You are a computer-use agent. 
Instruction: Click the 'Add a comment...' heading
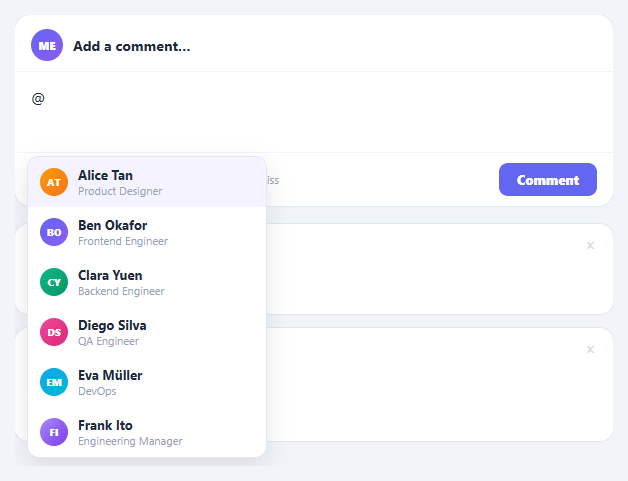pos(131,46)
